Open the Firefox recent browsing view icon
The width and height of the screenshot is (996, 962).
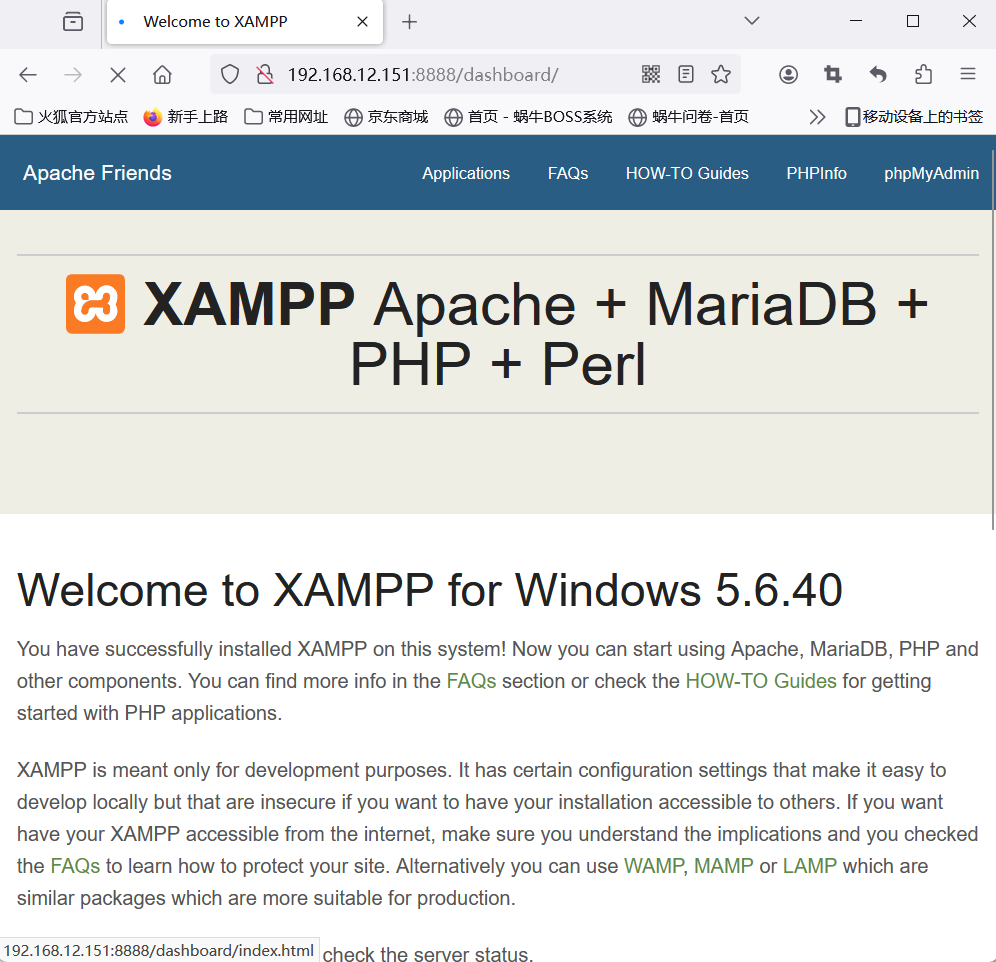(73, 22)
